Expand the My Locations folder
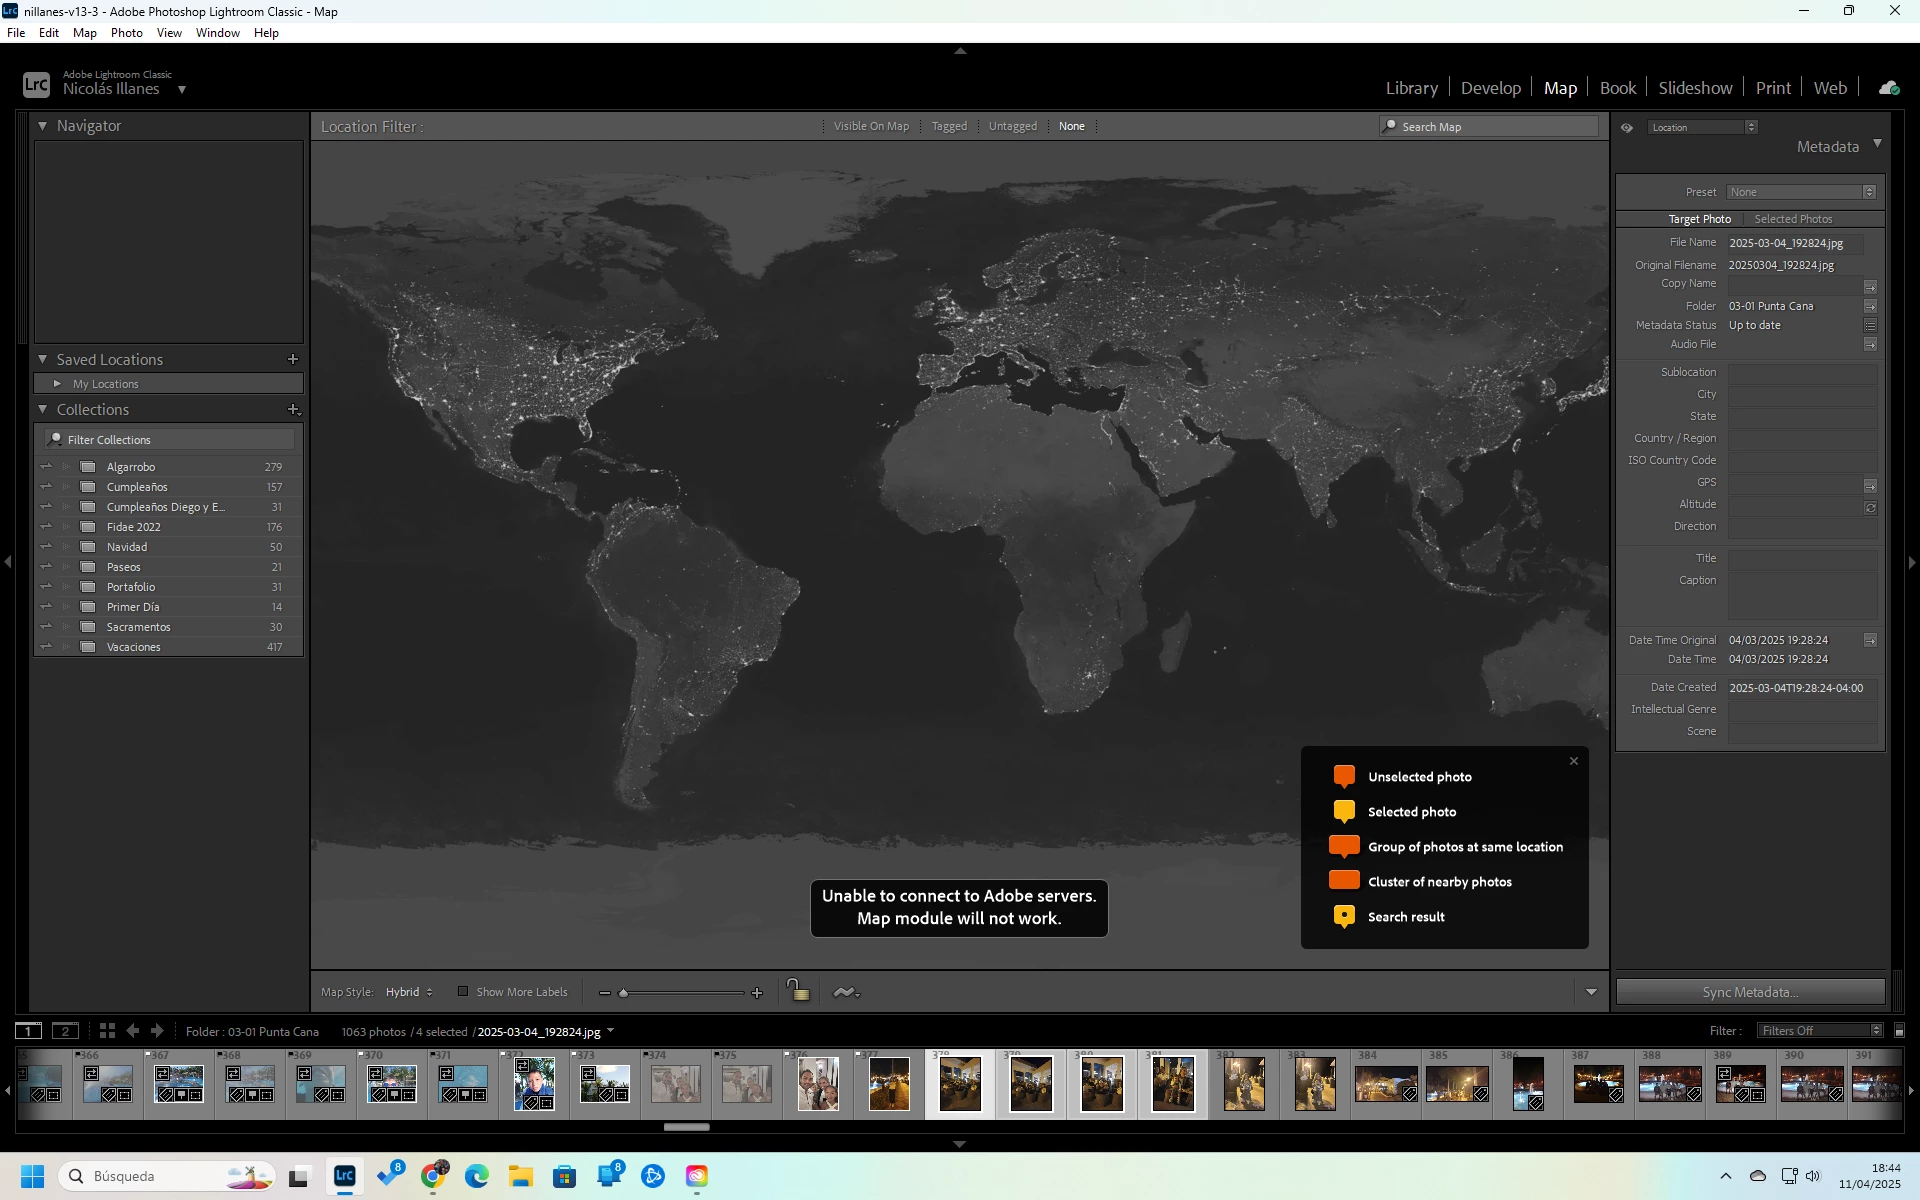 point(57,384)
